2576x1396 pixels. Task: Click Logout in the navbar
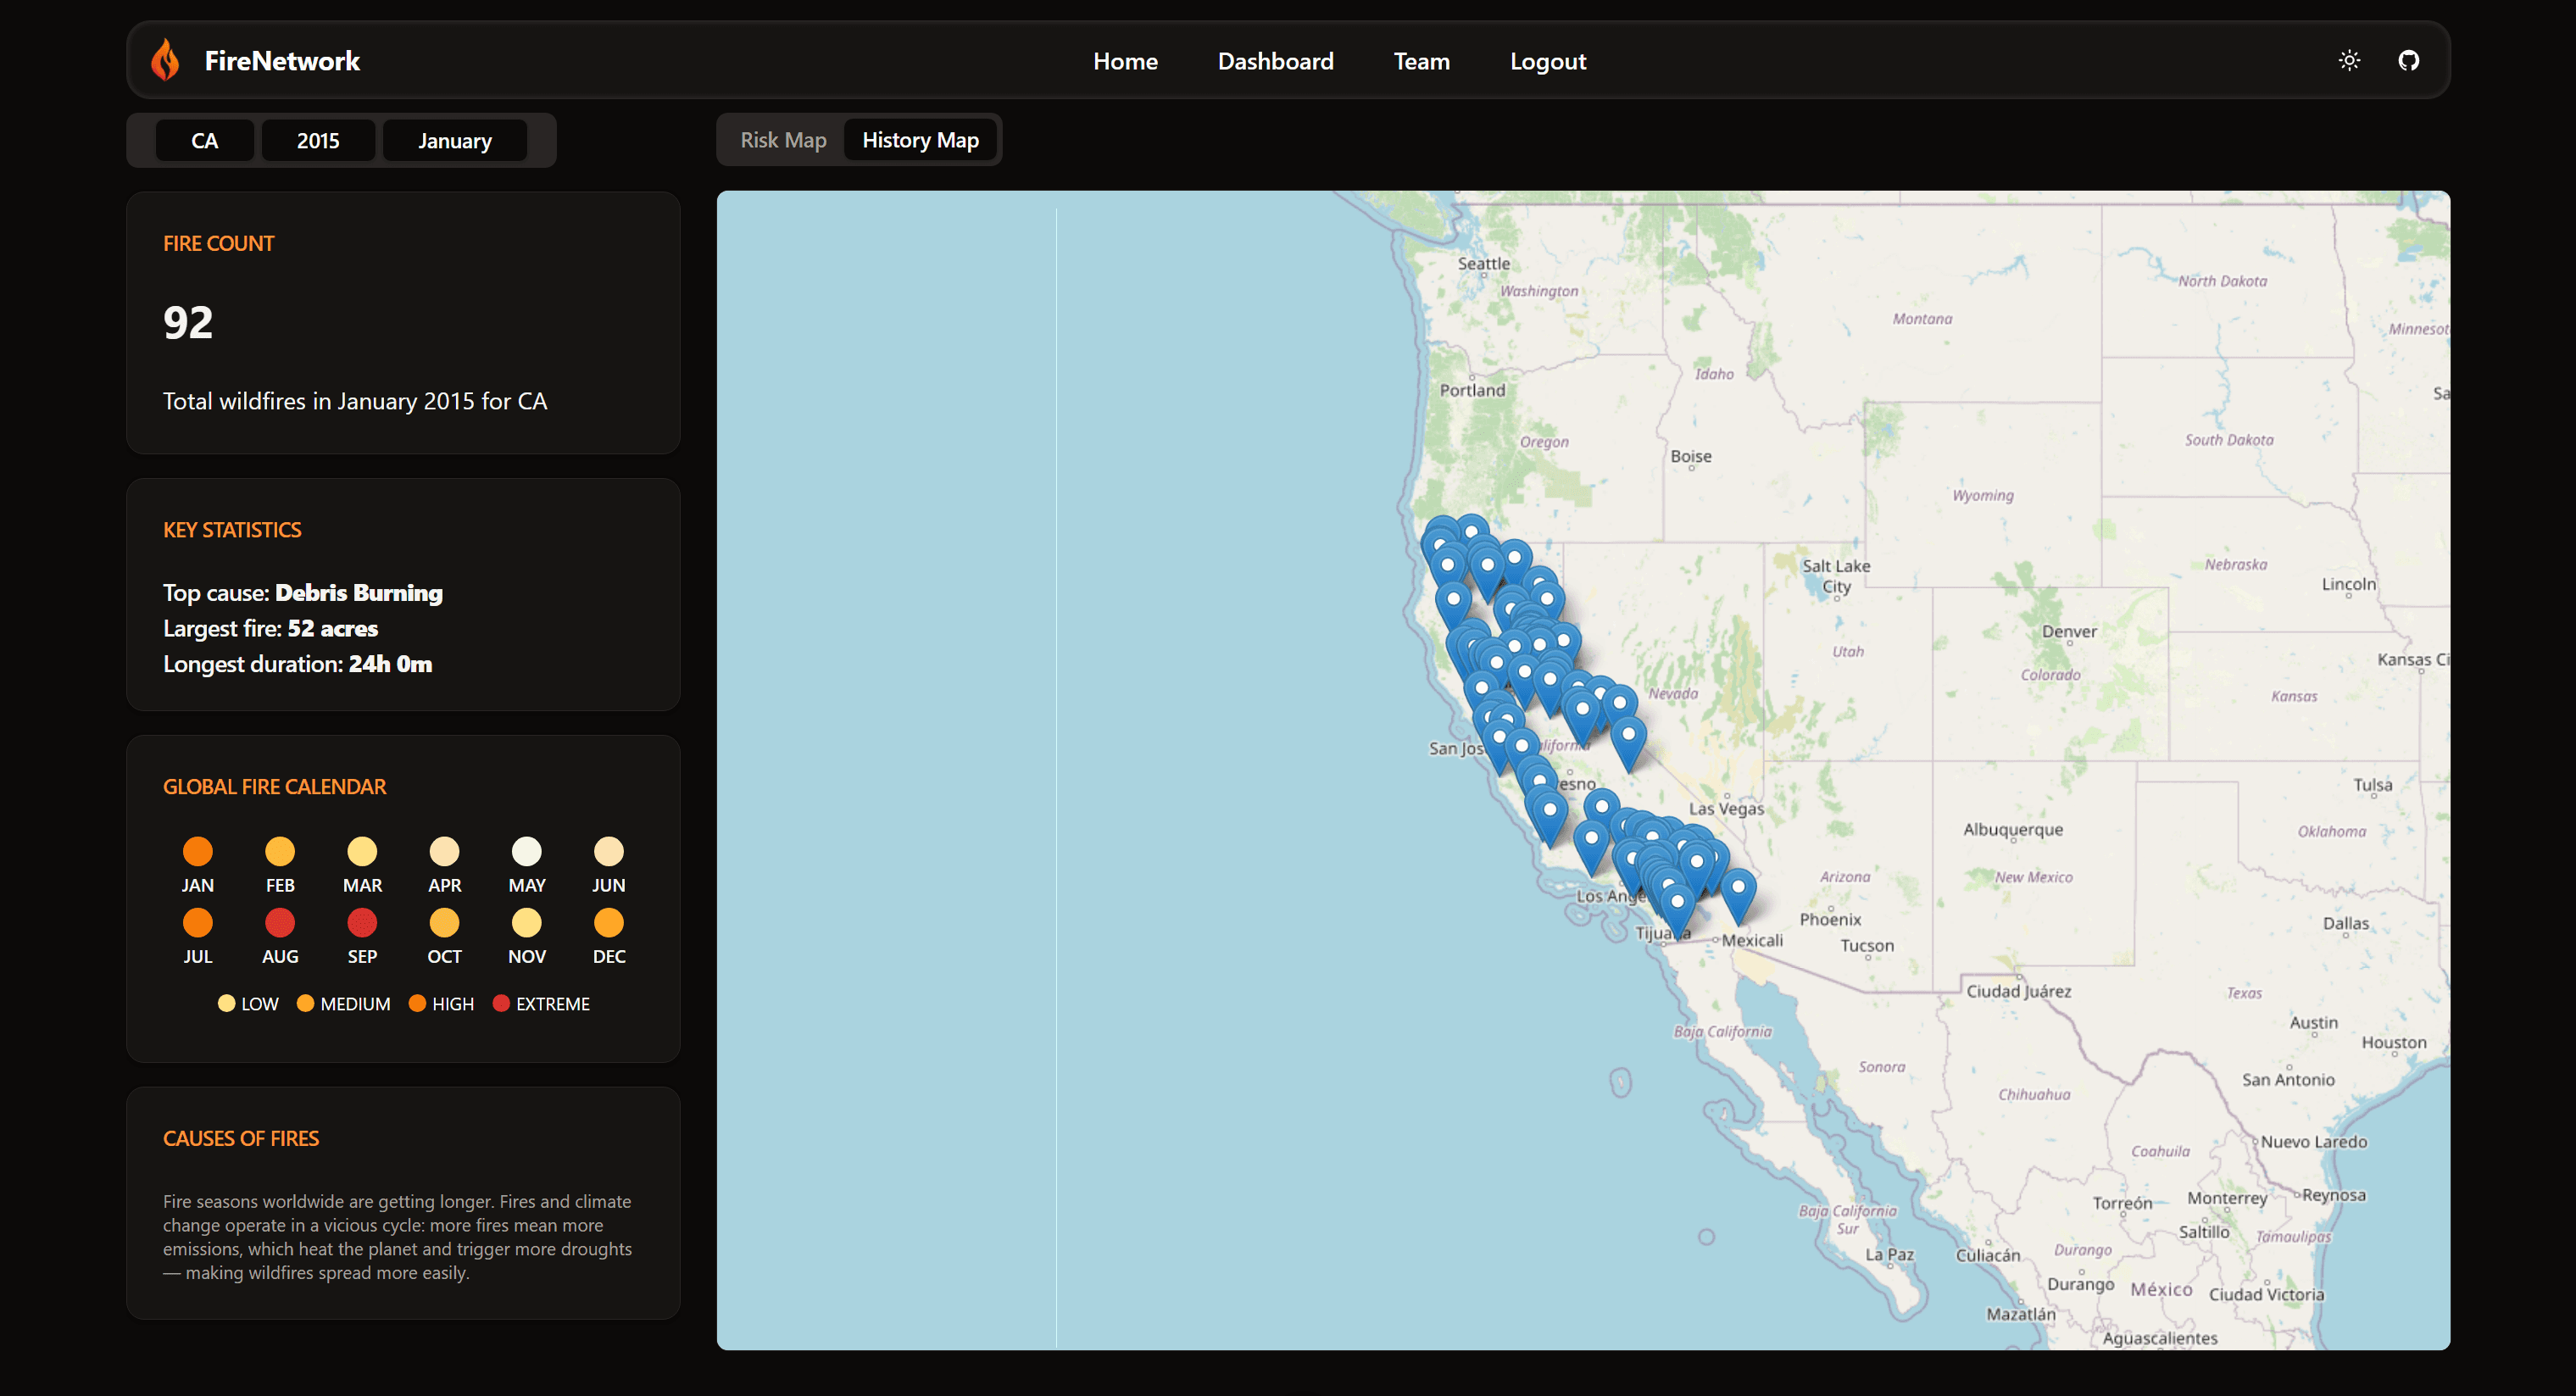(1547, 61)
